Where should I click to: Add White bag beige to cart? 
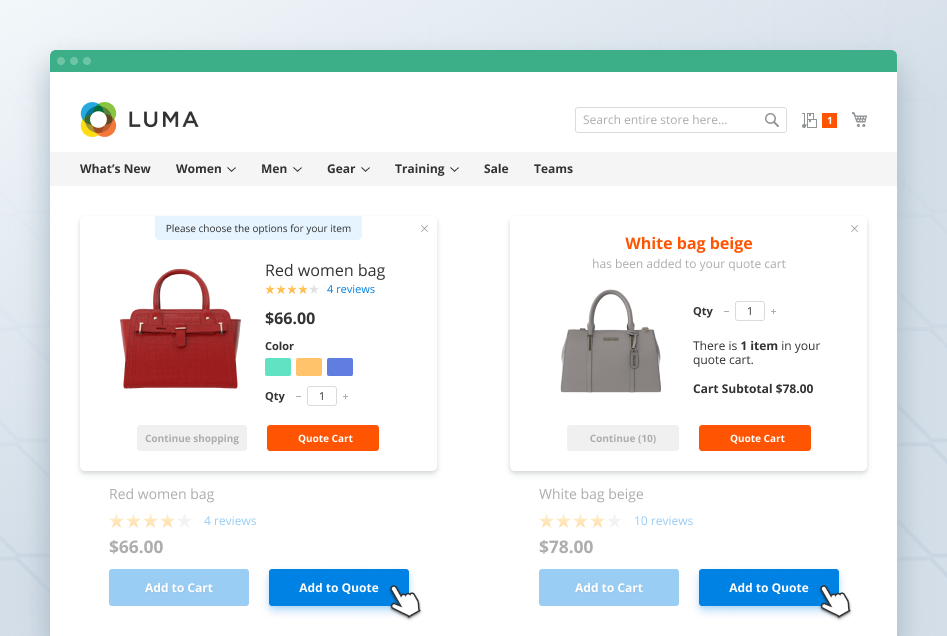tap(608, 587)
